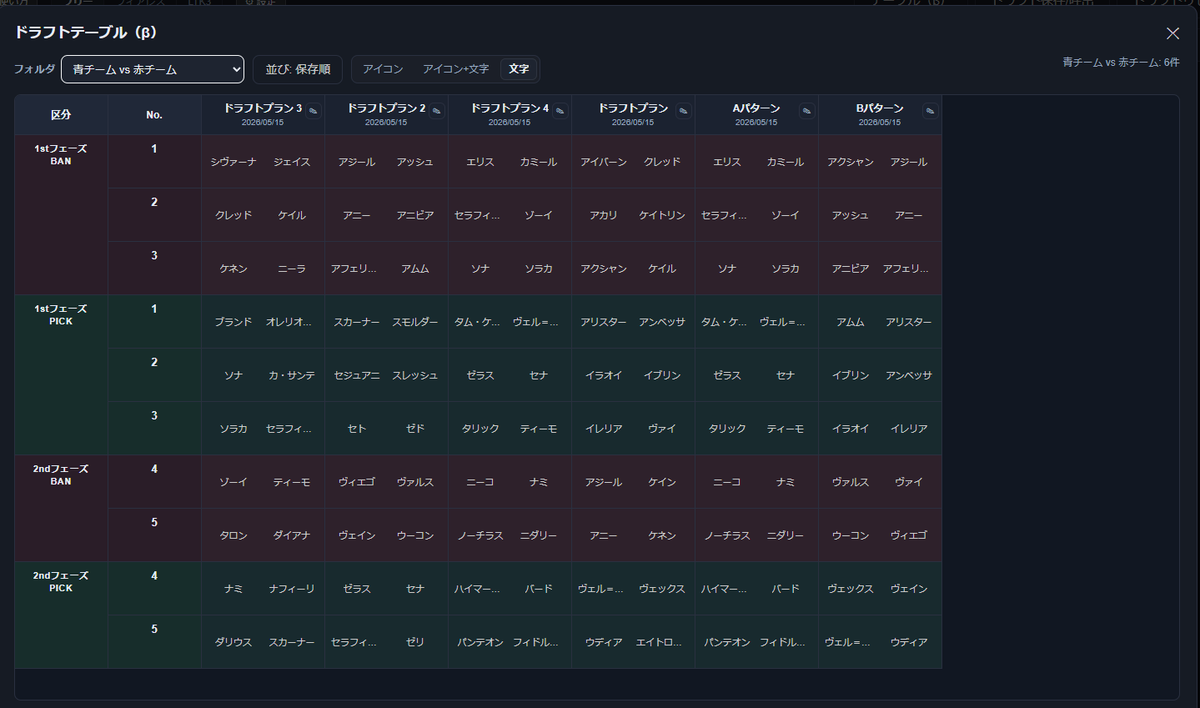The width and height of the screenshot is (1200, 708).
Task: Click ケイン in the ドラフトプラン column
Action: [662, 482]
